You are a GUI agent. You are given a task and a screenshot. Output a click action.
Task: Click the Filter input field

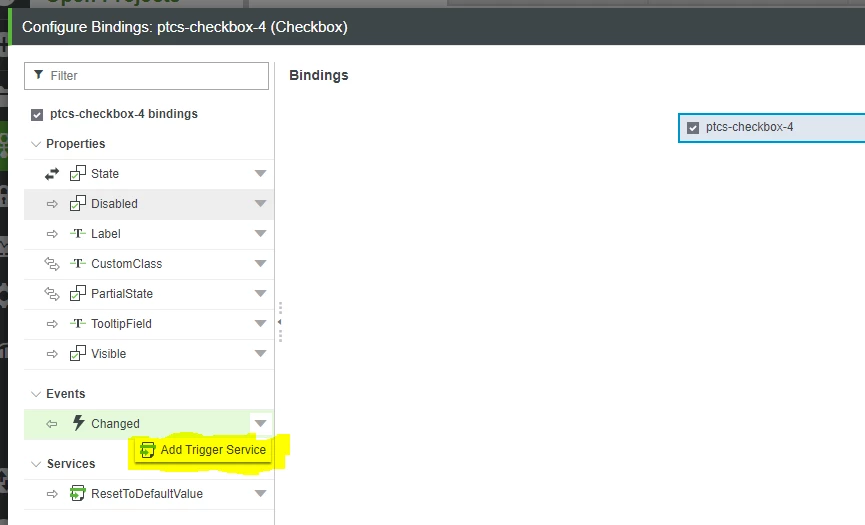pyautogui.click(x=146, y=76)
